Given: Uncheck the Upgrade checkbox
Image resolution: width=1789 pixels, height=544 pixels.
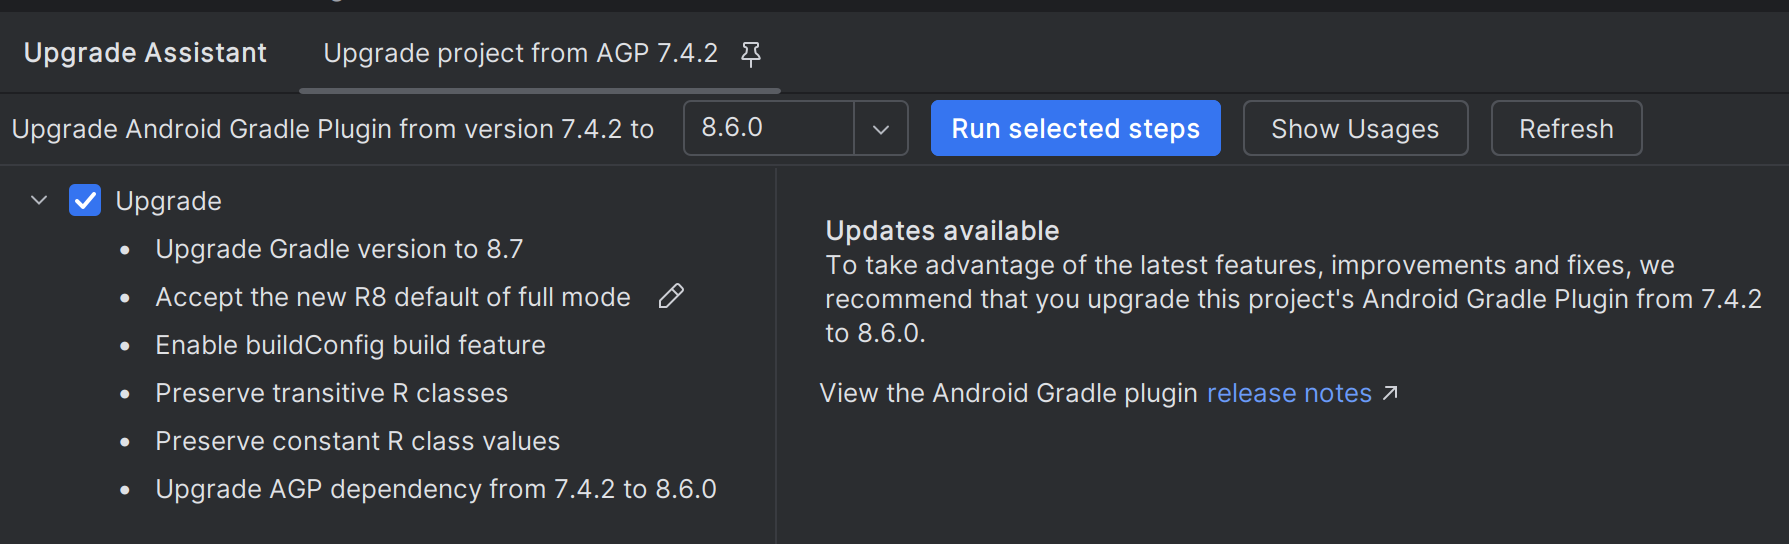Looking at the screenshot, I should pyautogui.click(x=85, y=201).
